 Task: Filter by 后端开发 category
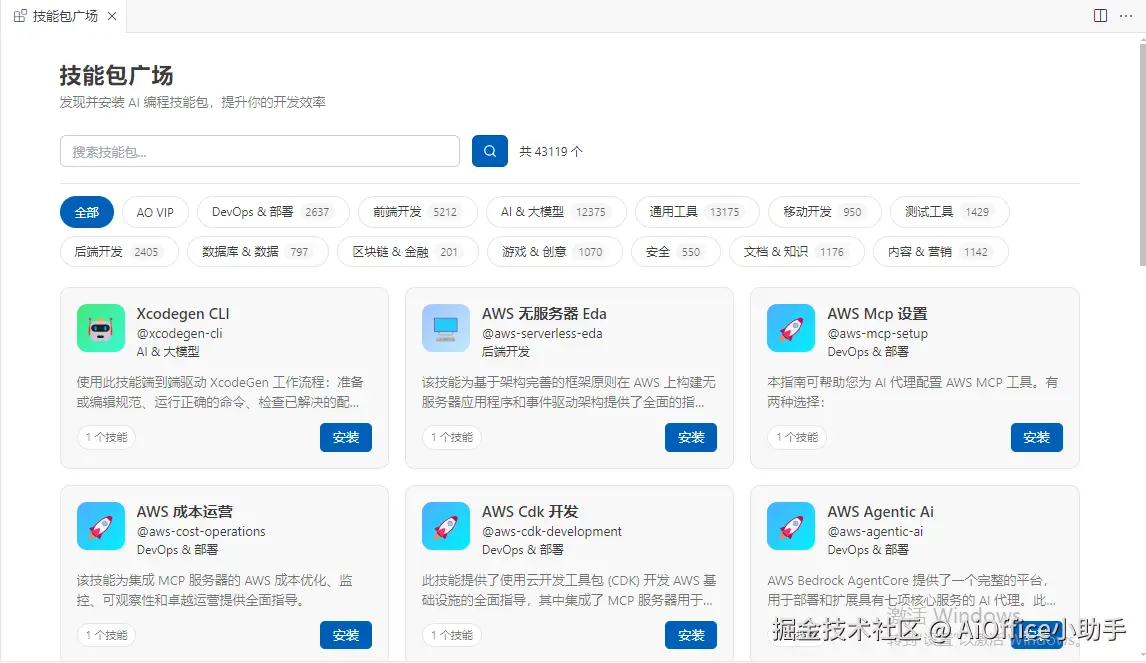[x=118, y=251]
